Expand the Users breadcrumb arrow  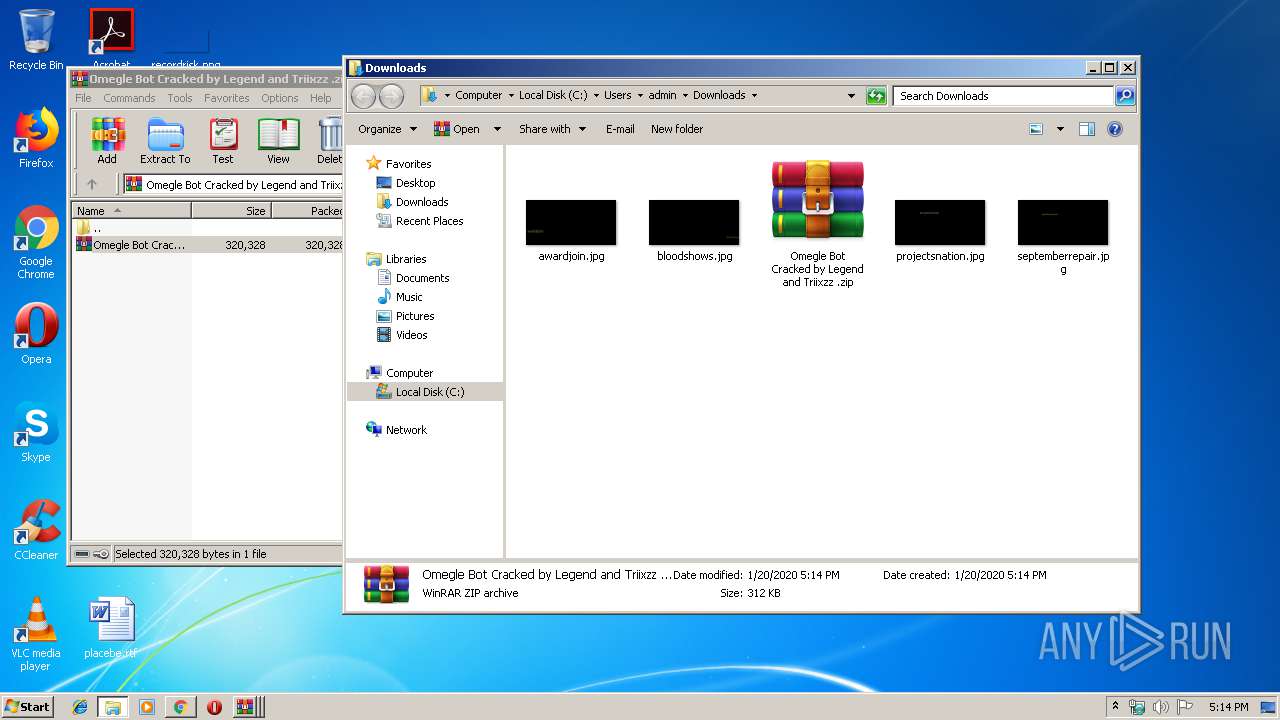[x=638, y=96]
